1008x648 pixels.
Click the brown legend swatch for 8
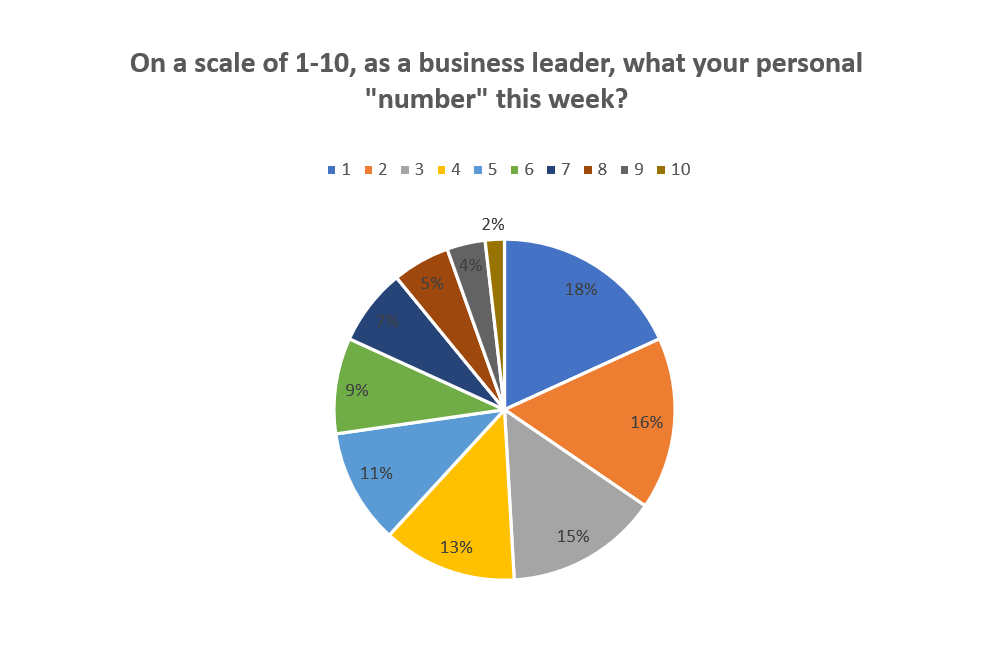pyautogui.click(x=588, y=170)
